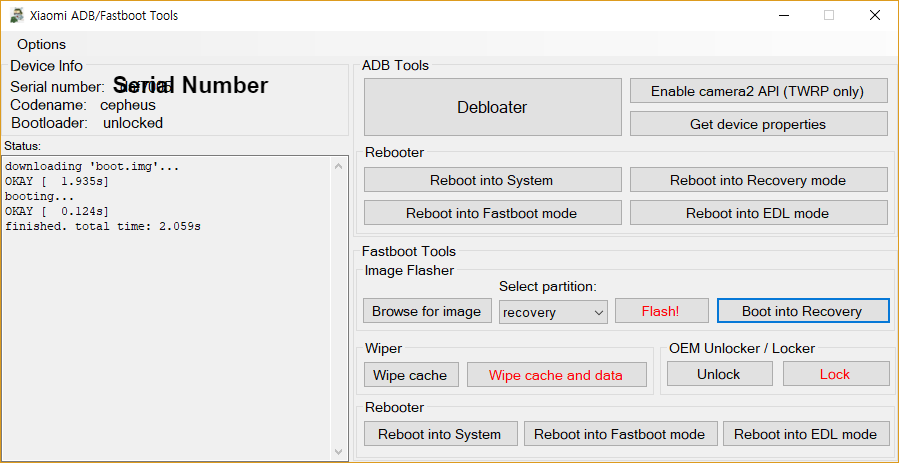Enable camera2 API (TWRP only)
Image resolution: width=899 pixels, height=463 pixels.
(759, 91)
